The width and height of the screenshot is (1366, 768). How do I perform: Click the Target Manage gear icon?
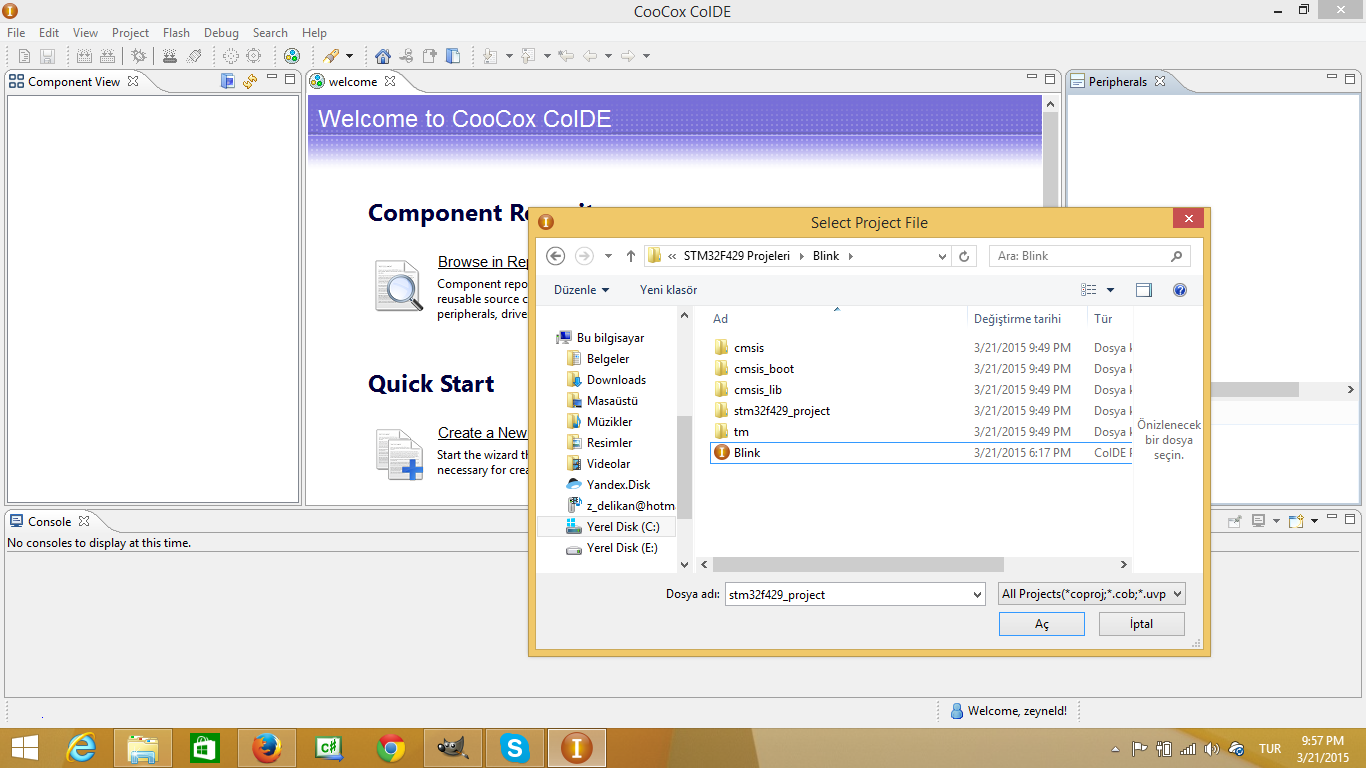[x=231, y=56]
